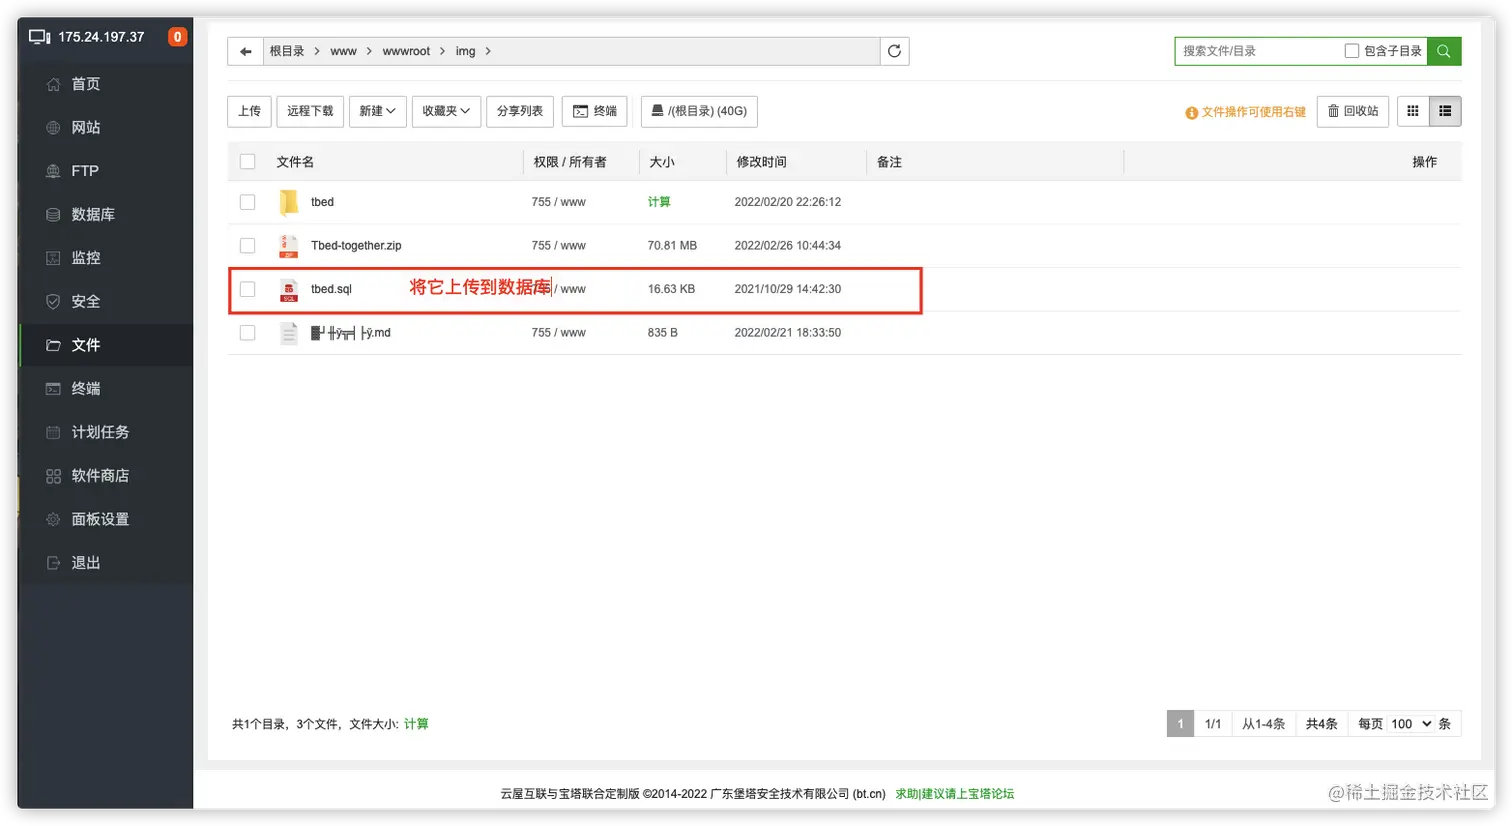
Task: Click inside the 搜索文件/目录 search field
Action: (1250, 50)
